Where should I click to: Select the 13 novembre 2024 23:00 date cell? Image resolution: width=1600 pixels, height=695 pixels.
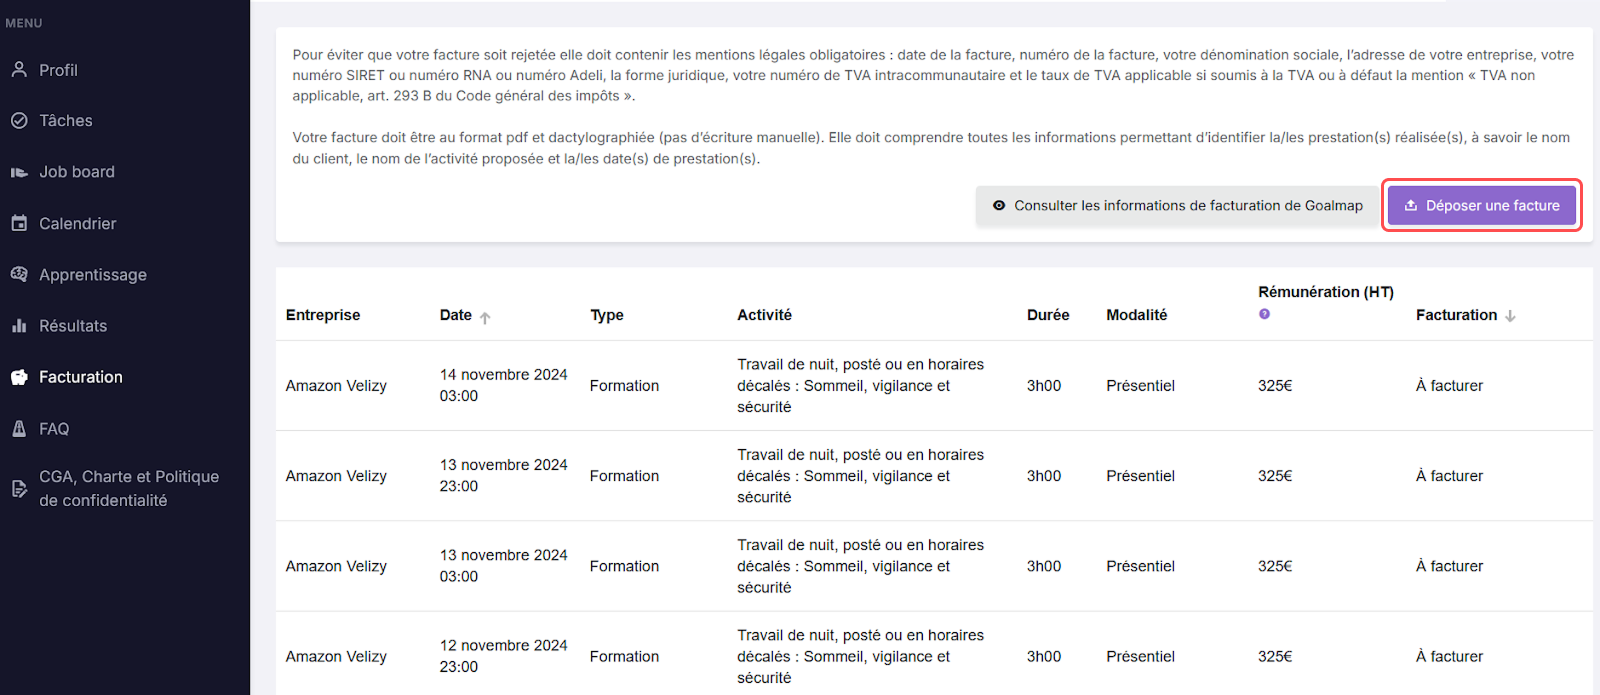pyautogui.click(x=504, y=476)
